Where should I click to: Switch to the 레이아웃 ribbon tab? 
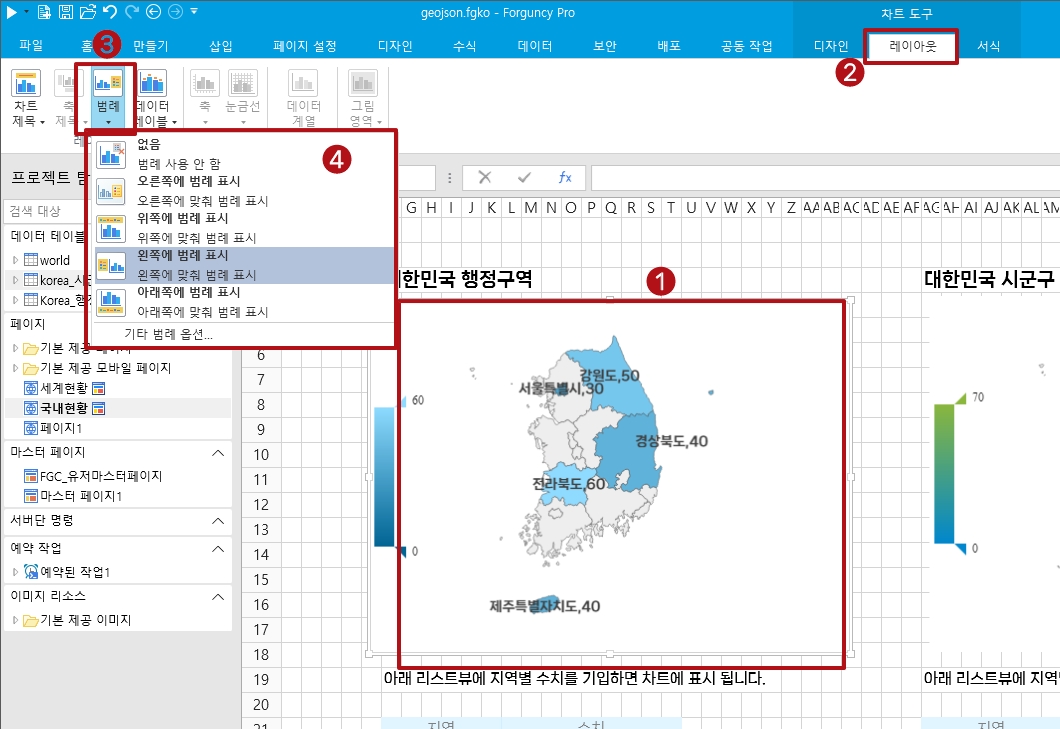(912, 46)
